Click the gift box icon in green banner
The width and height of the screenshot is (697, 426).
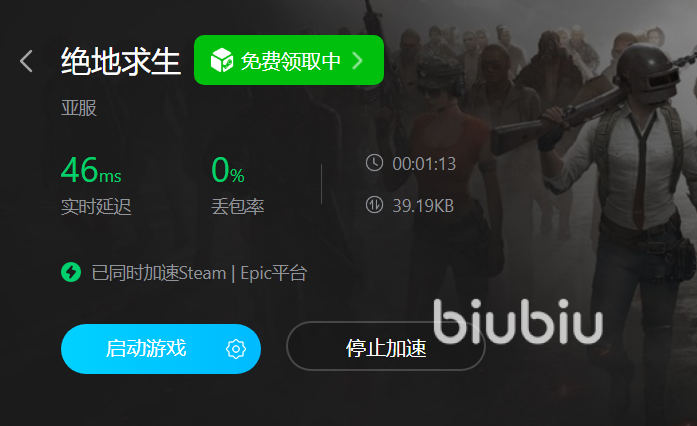221,60
